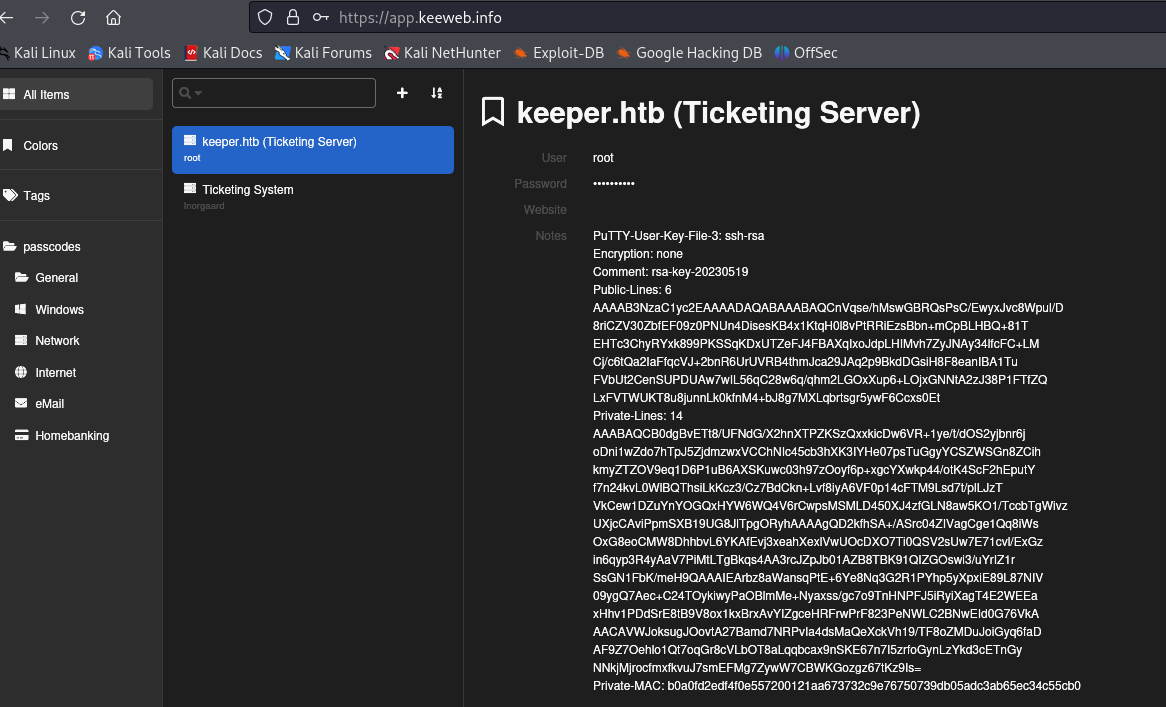The height and width of the screenshot is (707, 1166).
Task: View site security padlock icon
Action: point(293,17)
